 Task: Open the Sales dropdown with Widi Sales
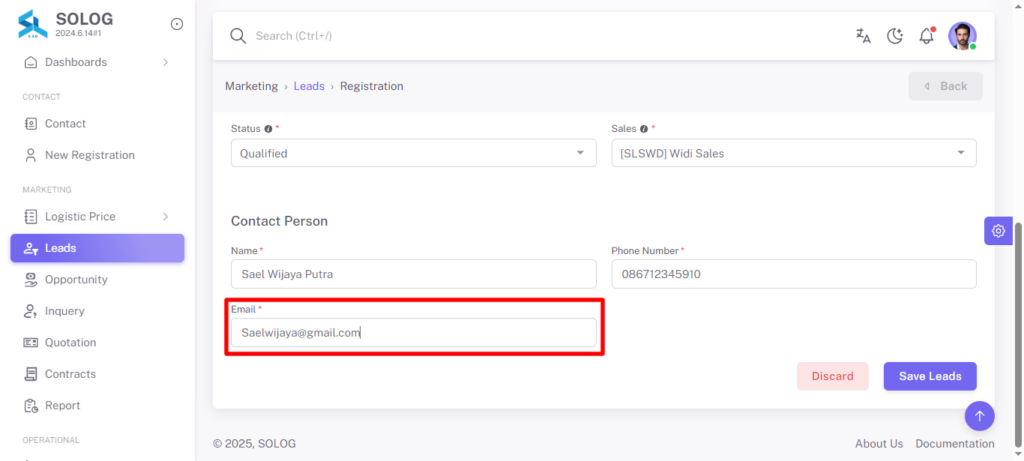tap(793, 153)
